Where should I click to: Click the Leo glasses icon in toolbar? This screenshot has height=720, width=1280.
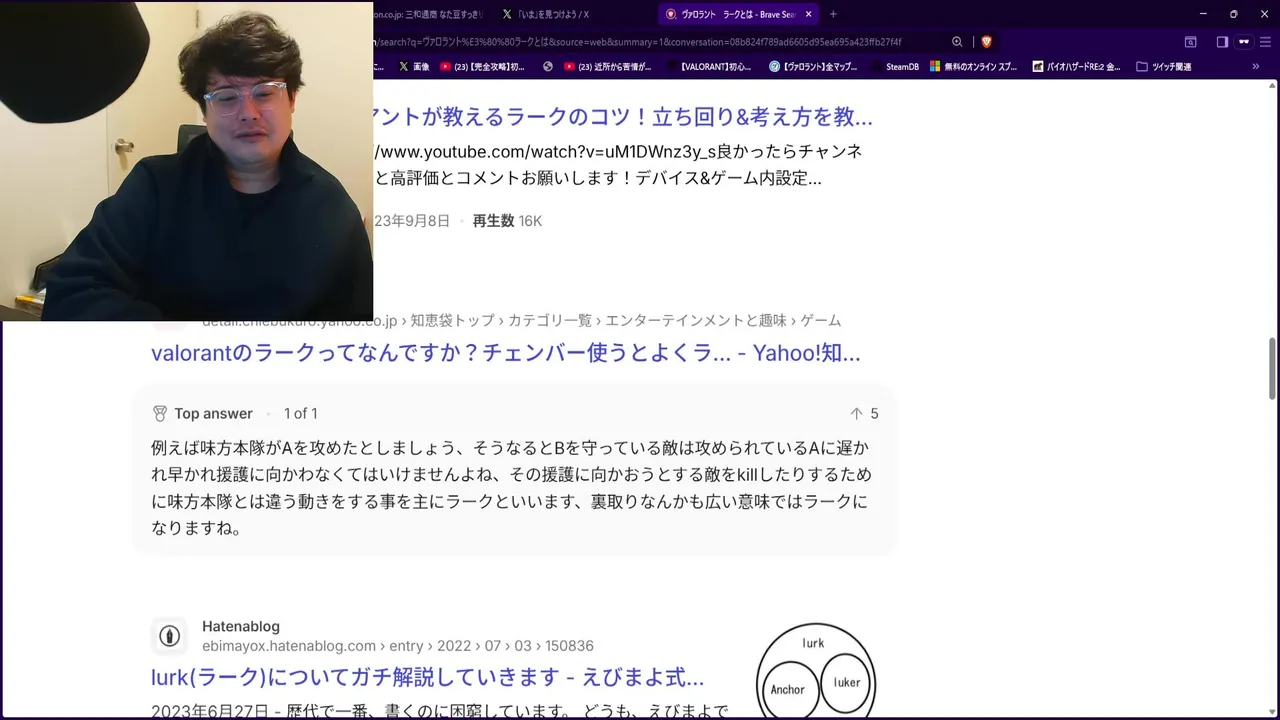coord(1244,42)
